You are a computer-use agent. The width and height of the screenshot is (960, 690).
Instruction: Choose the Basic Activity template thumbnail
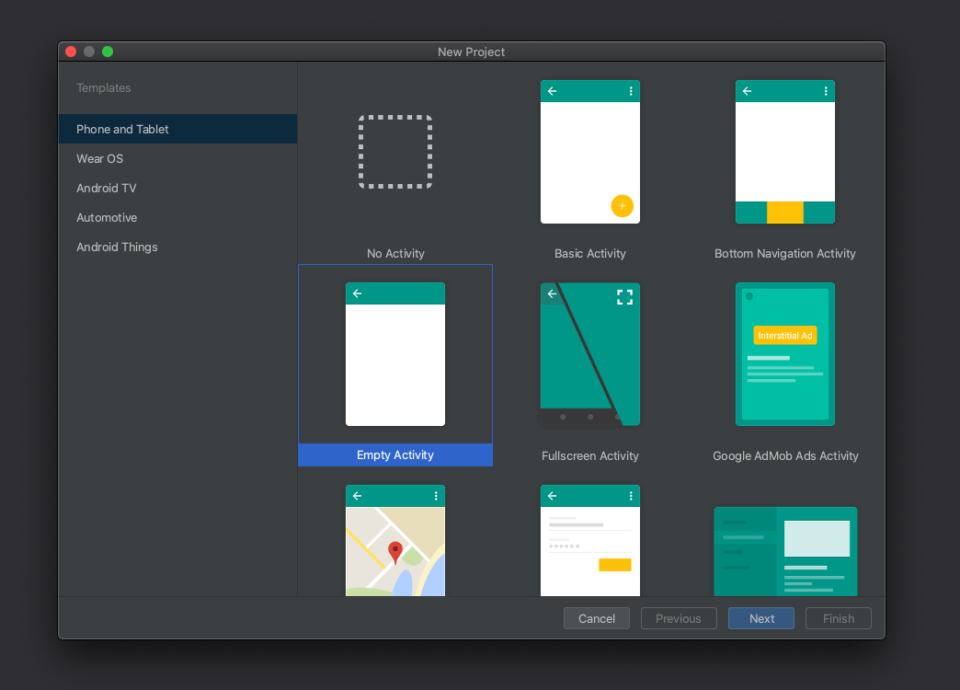point(590,152)
